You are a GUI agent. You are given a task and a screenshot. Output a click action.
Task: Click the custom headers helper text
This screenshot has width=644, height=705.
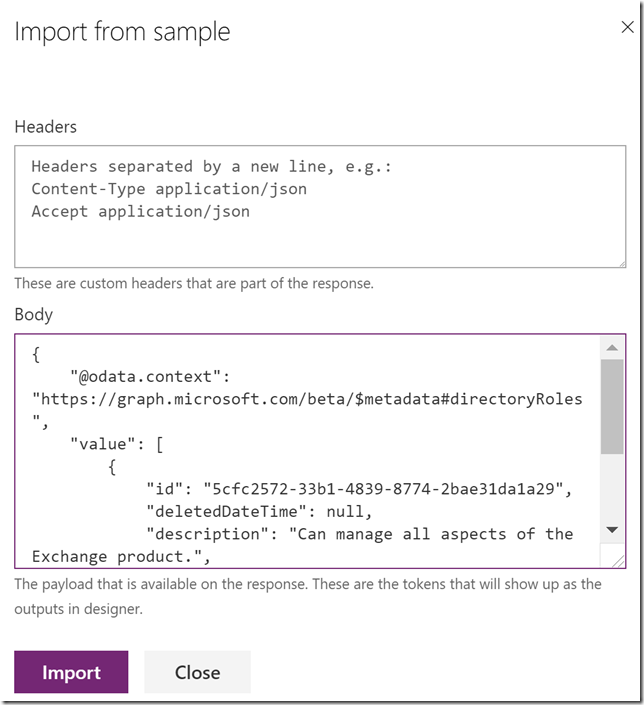pyautogui.click(x=194, y=283)
